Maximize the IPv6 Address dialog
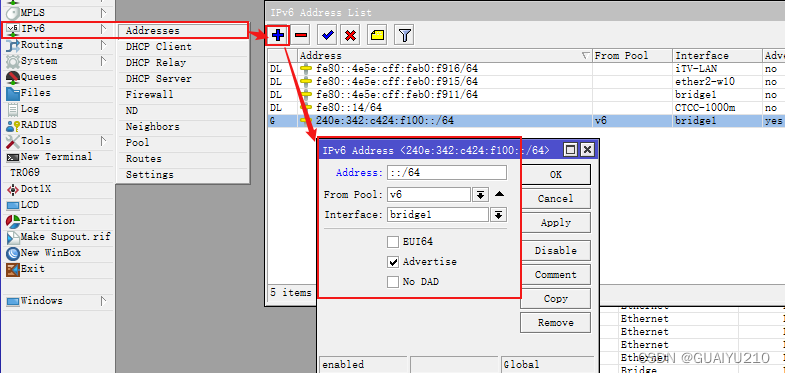The image size is (785, 373). click(x=571, y=149)
